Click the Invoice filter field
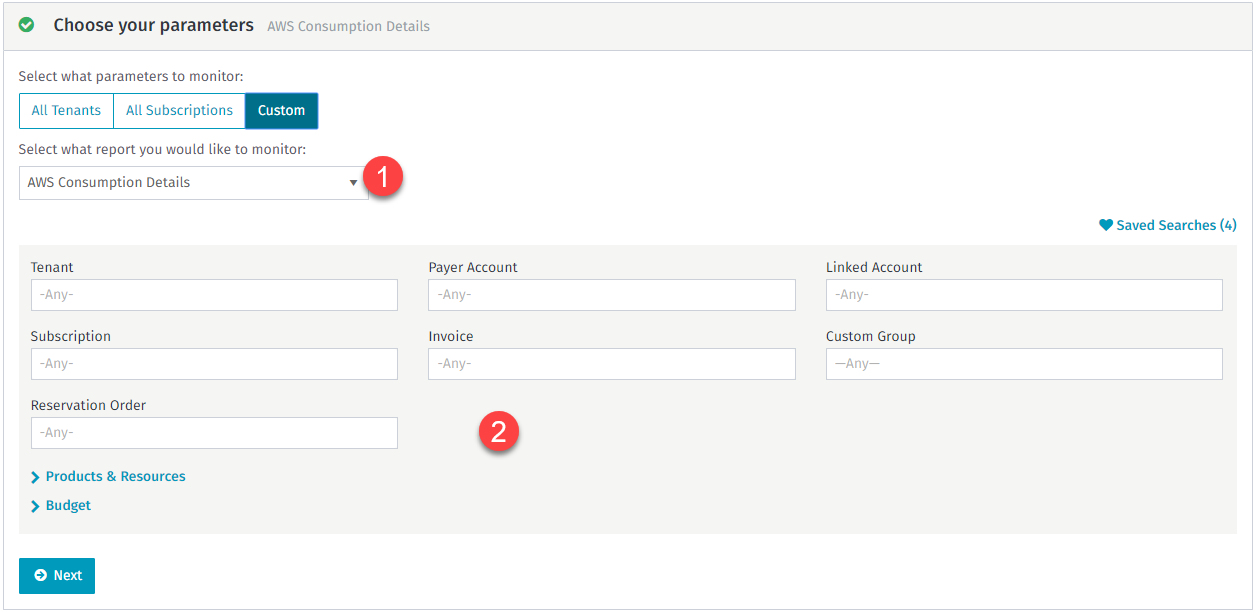This screenshot has width=1259, height=612. (611, 364)
